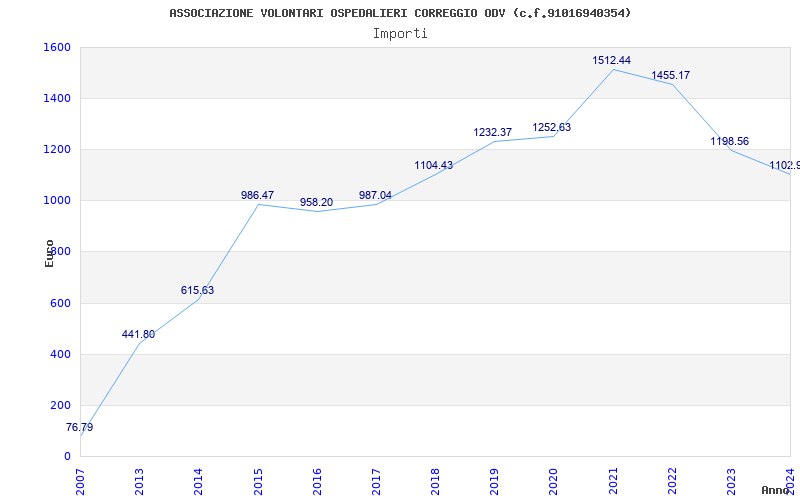The image size is (800, 500).
Task: Click the 1400 Euro axis value
Action: click(57, 98)
